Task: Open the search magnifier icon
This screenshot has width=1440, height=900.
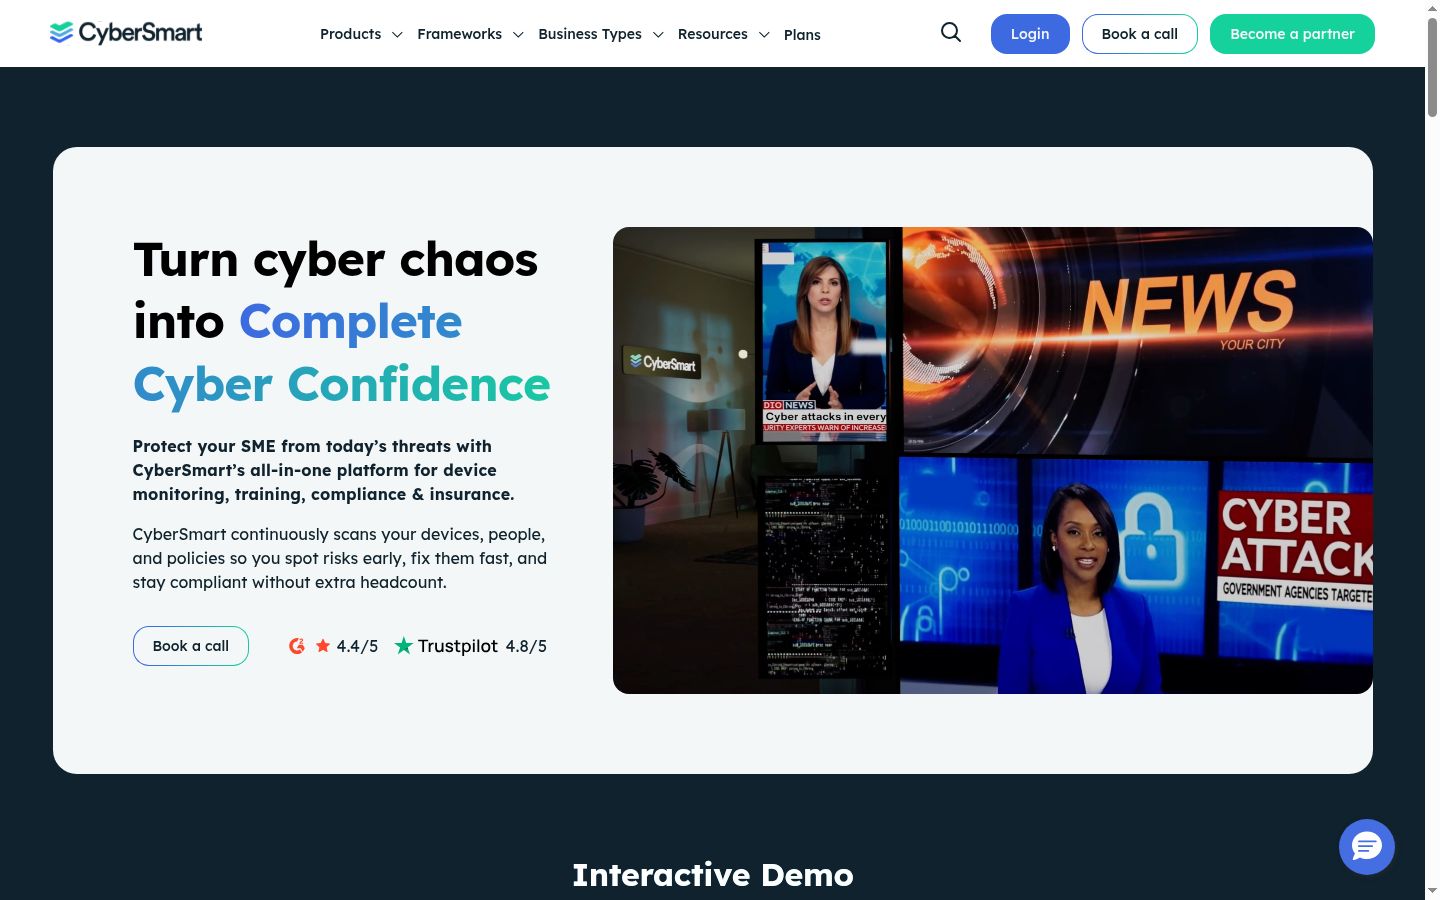Action: pos(951,33)
